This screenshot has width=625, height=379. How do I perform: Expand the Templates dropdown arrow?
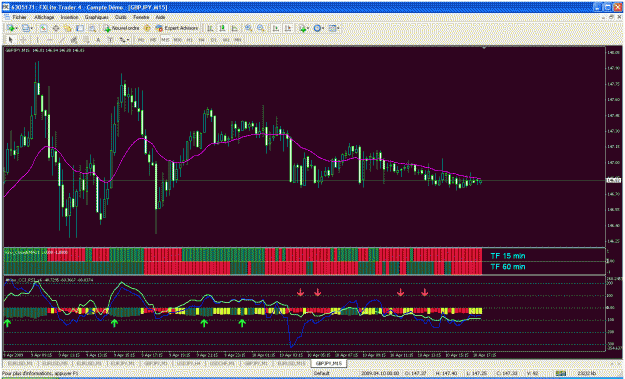click(339, 28)
